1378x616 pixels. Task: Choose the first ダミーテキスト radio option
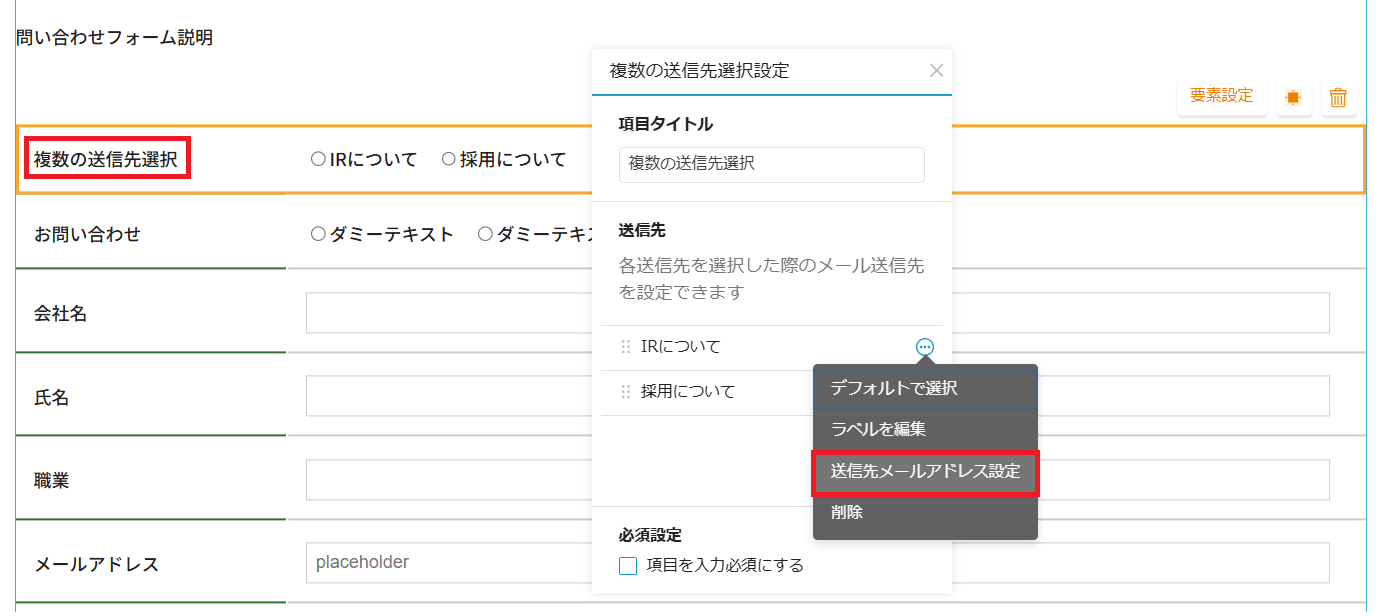[318, 235]
